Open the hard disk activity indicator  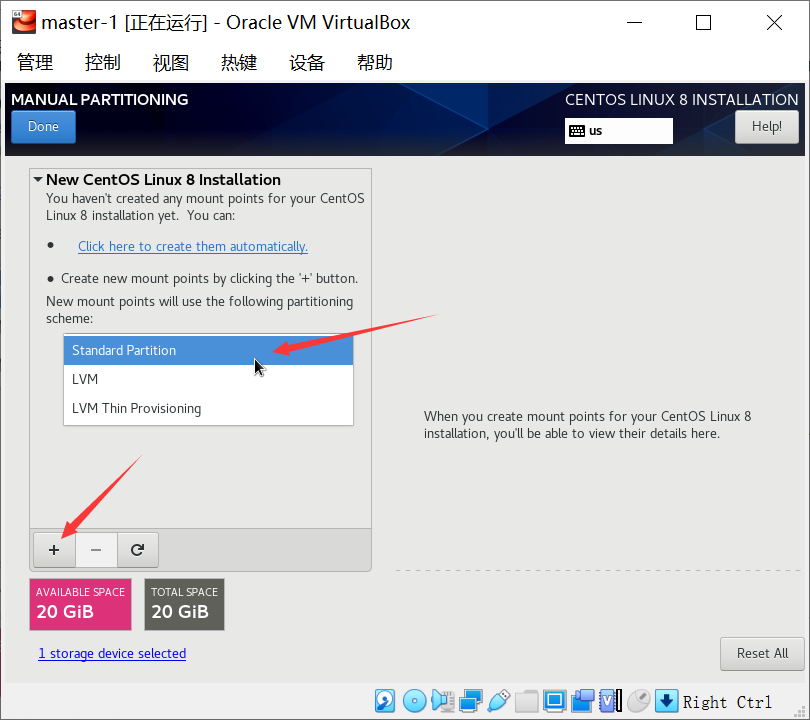(385, 701)
